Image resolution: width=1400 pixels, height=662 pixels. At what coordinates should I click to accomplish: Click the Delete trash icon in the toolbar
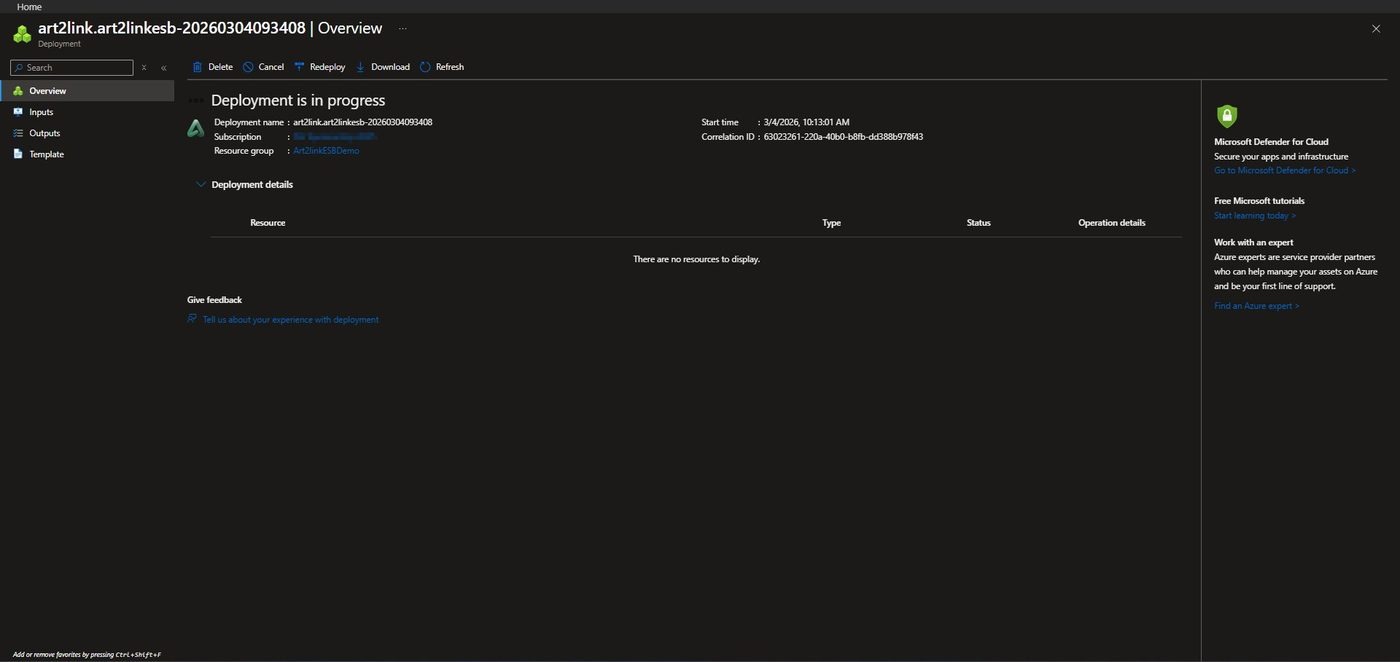pyautogui.click(x=197, y=67)
